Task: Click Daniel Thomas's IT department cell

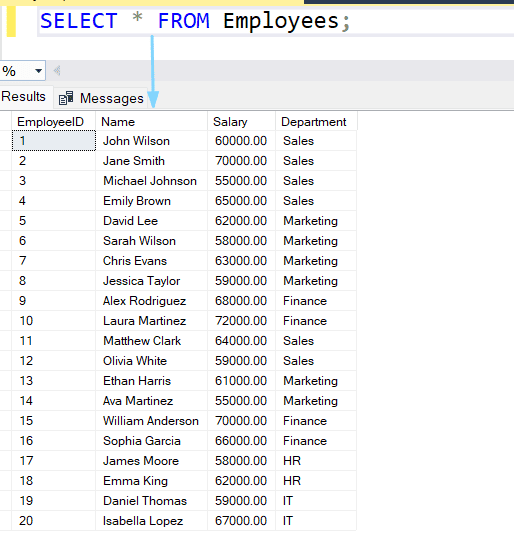Action: coord(316,500)
